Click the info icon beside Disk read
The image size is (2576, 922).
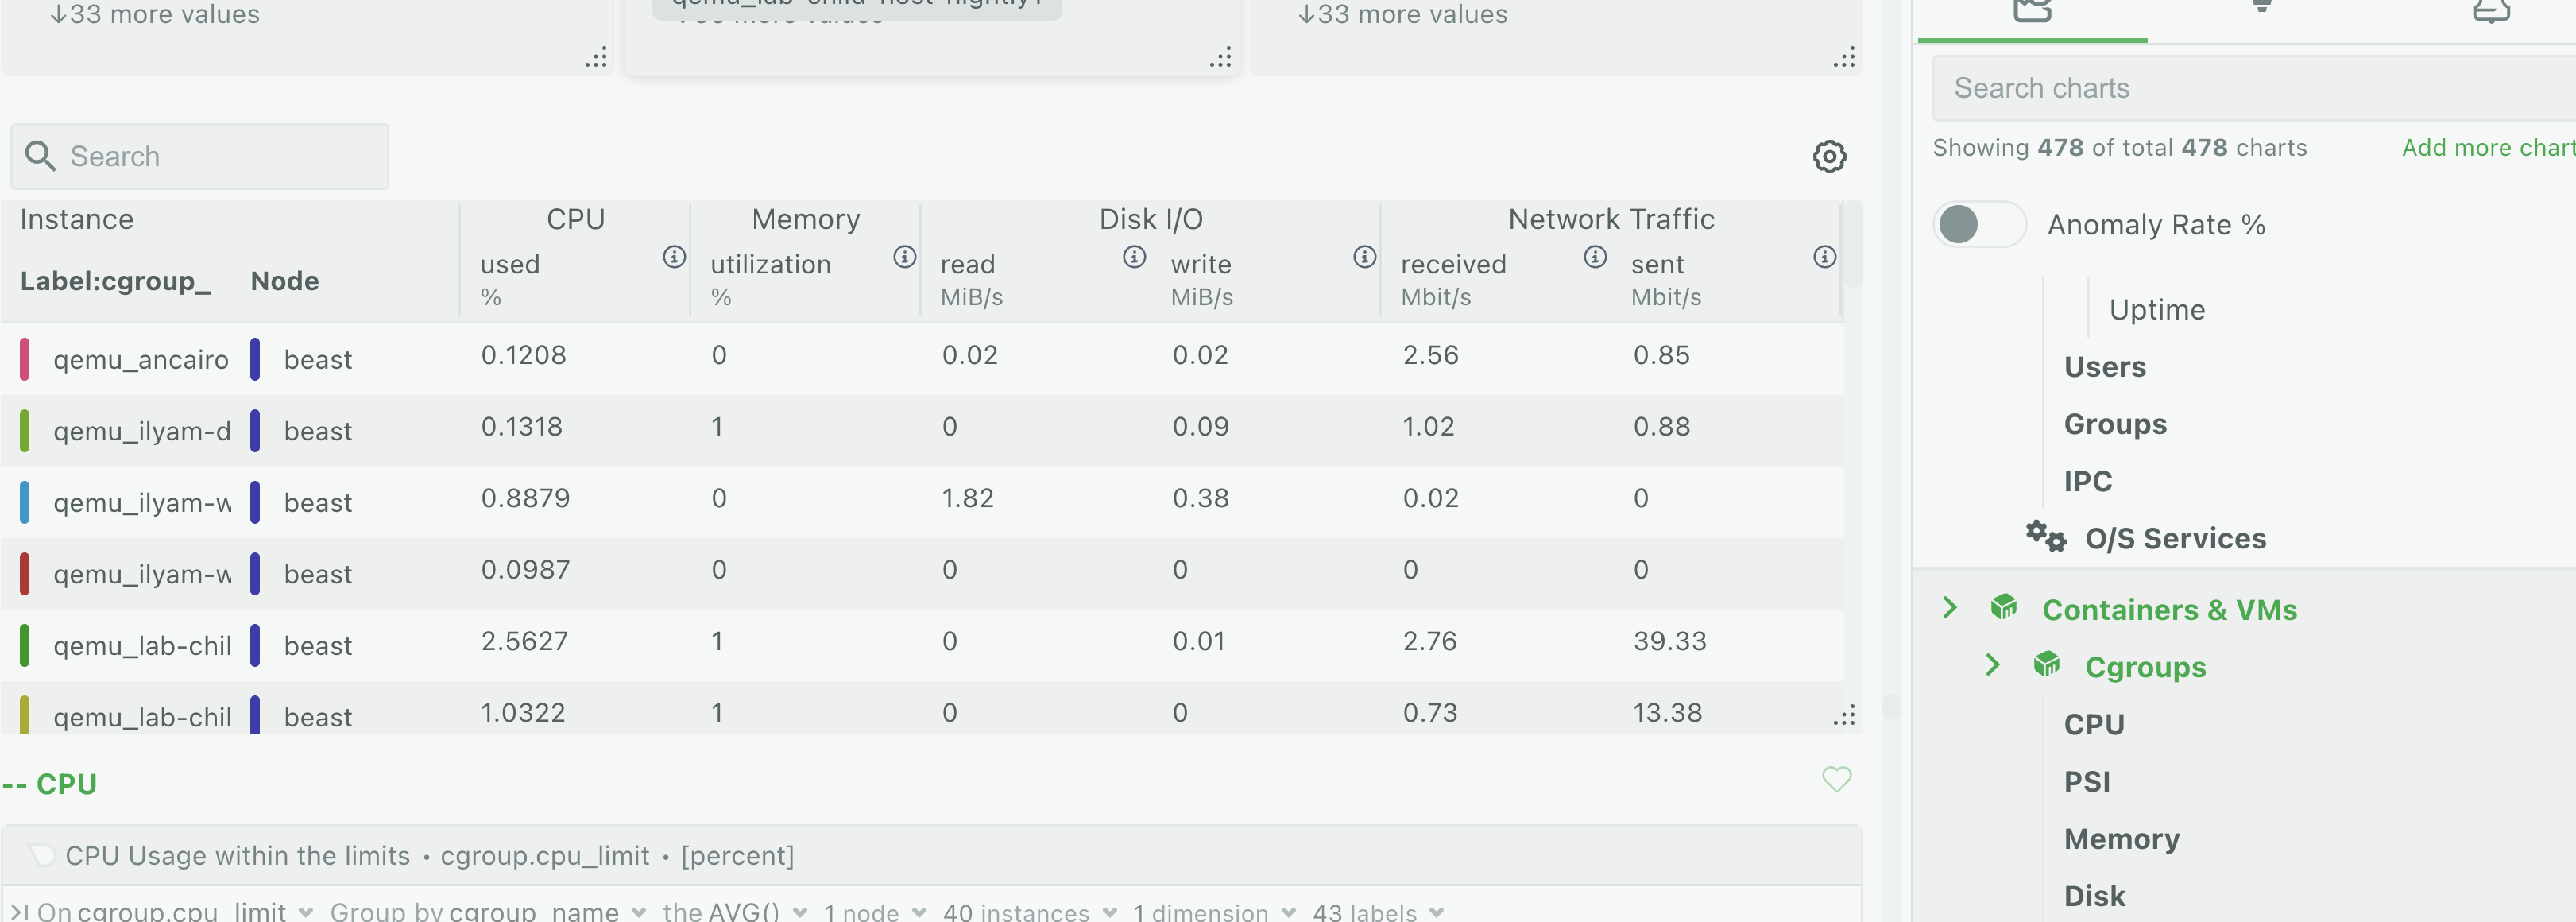pos(1134,257)
